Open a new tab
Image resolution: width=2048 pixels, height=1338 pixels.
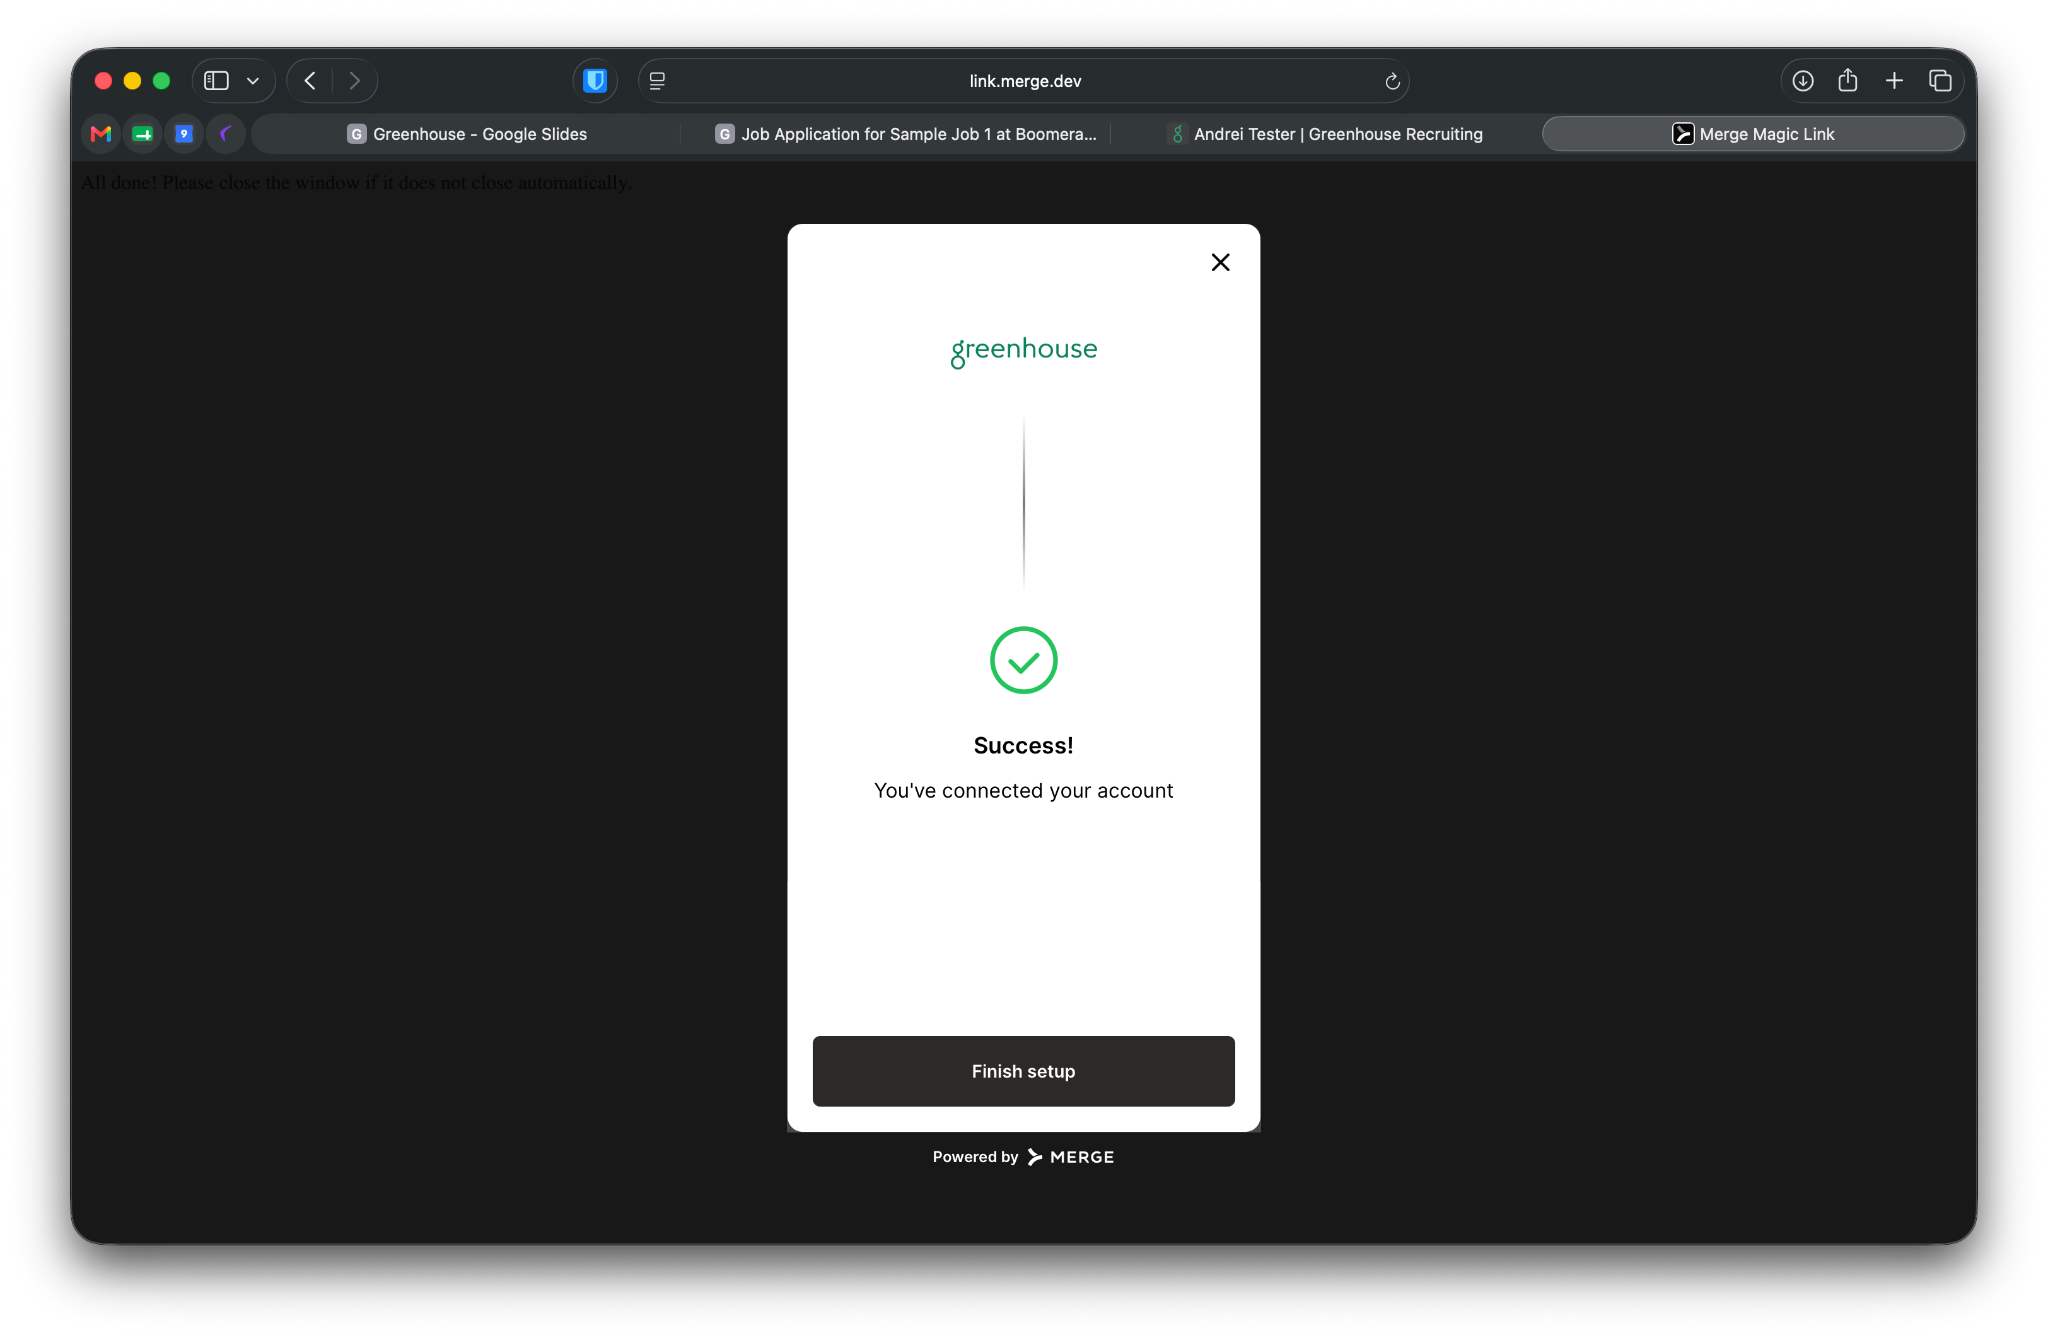(x=1894, y=81)
